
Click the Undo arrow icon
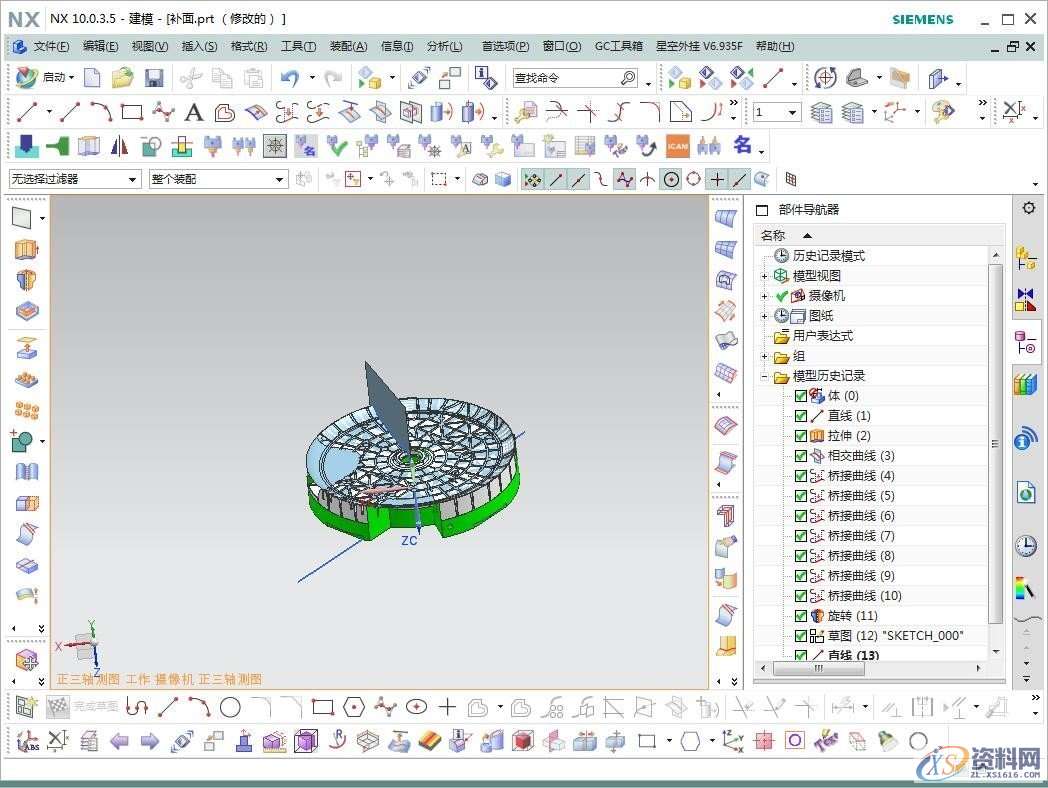point(290,78)
